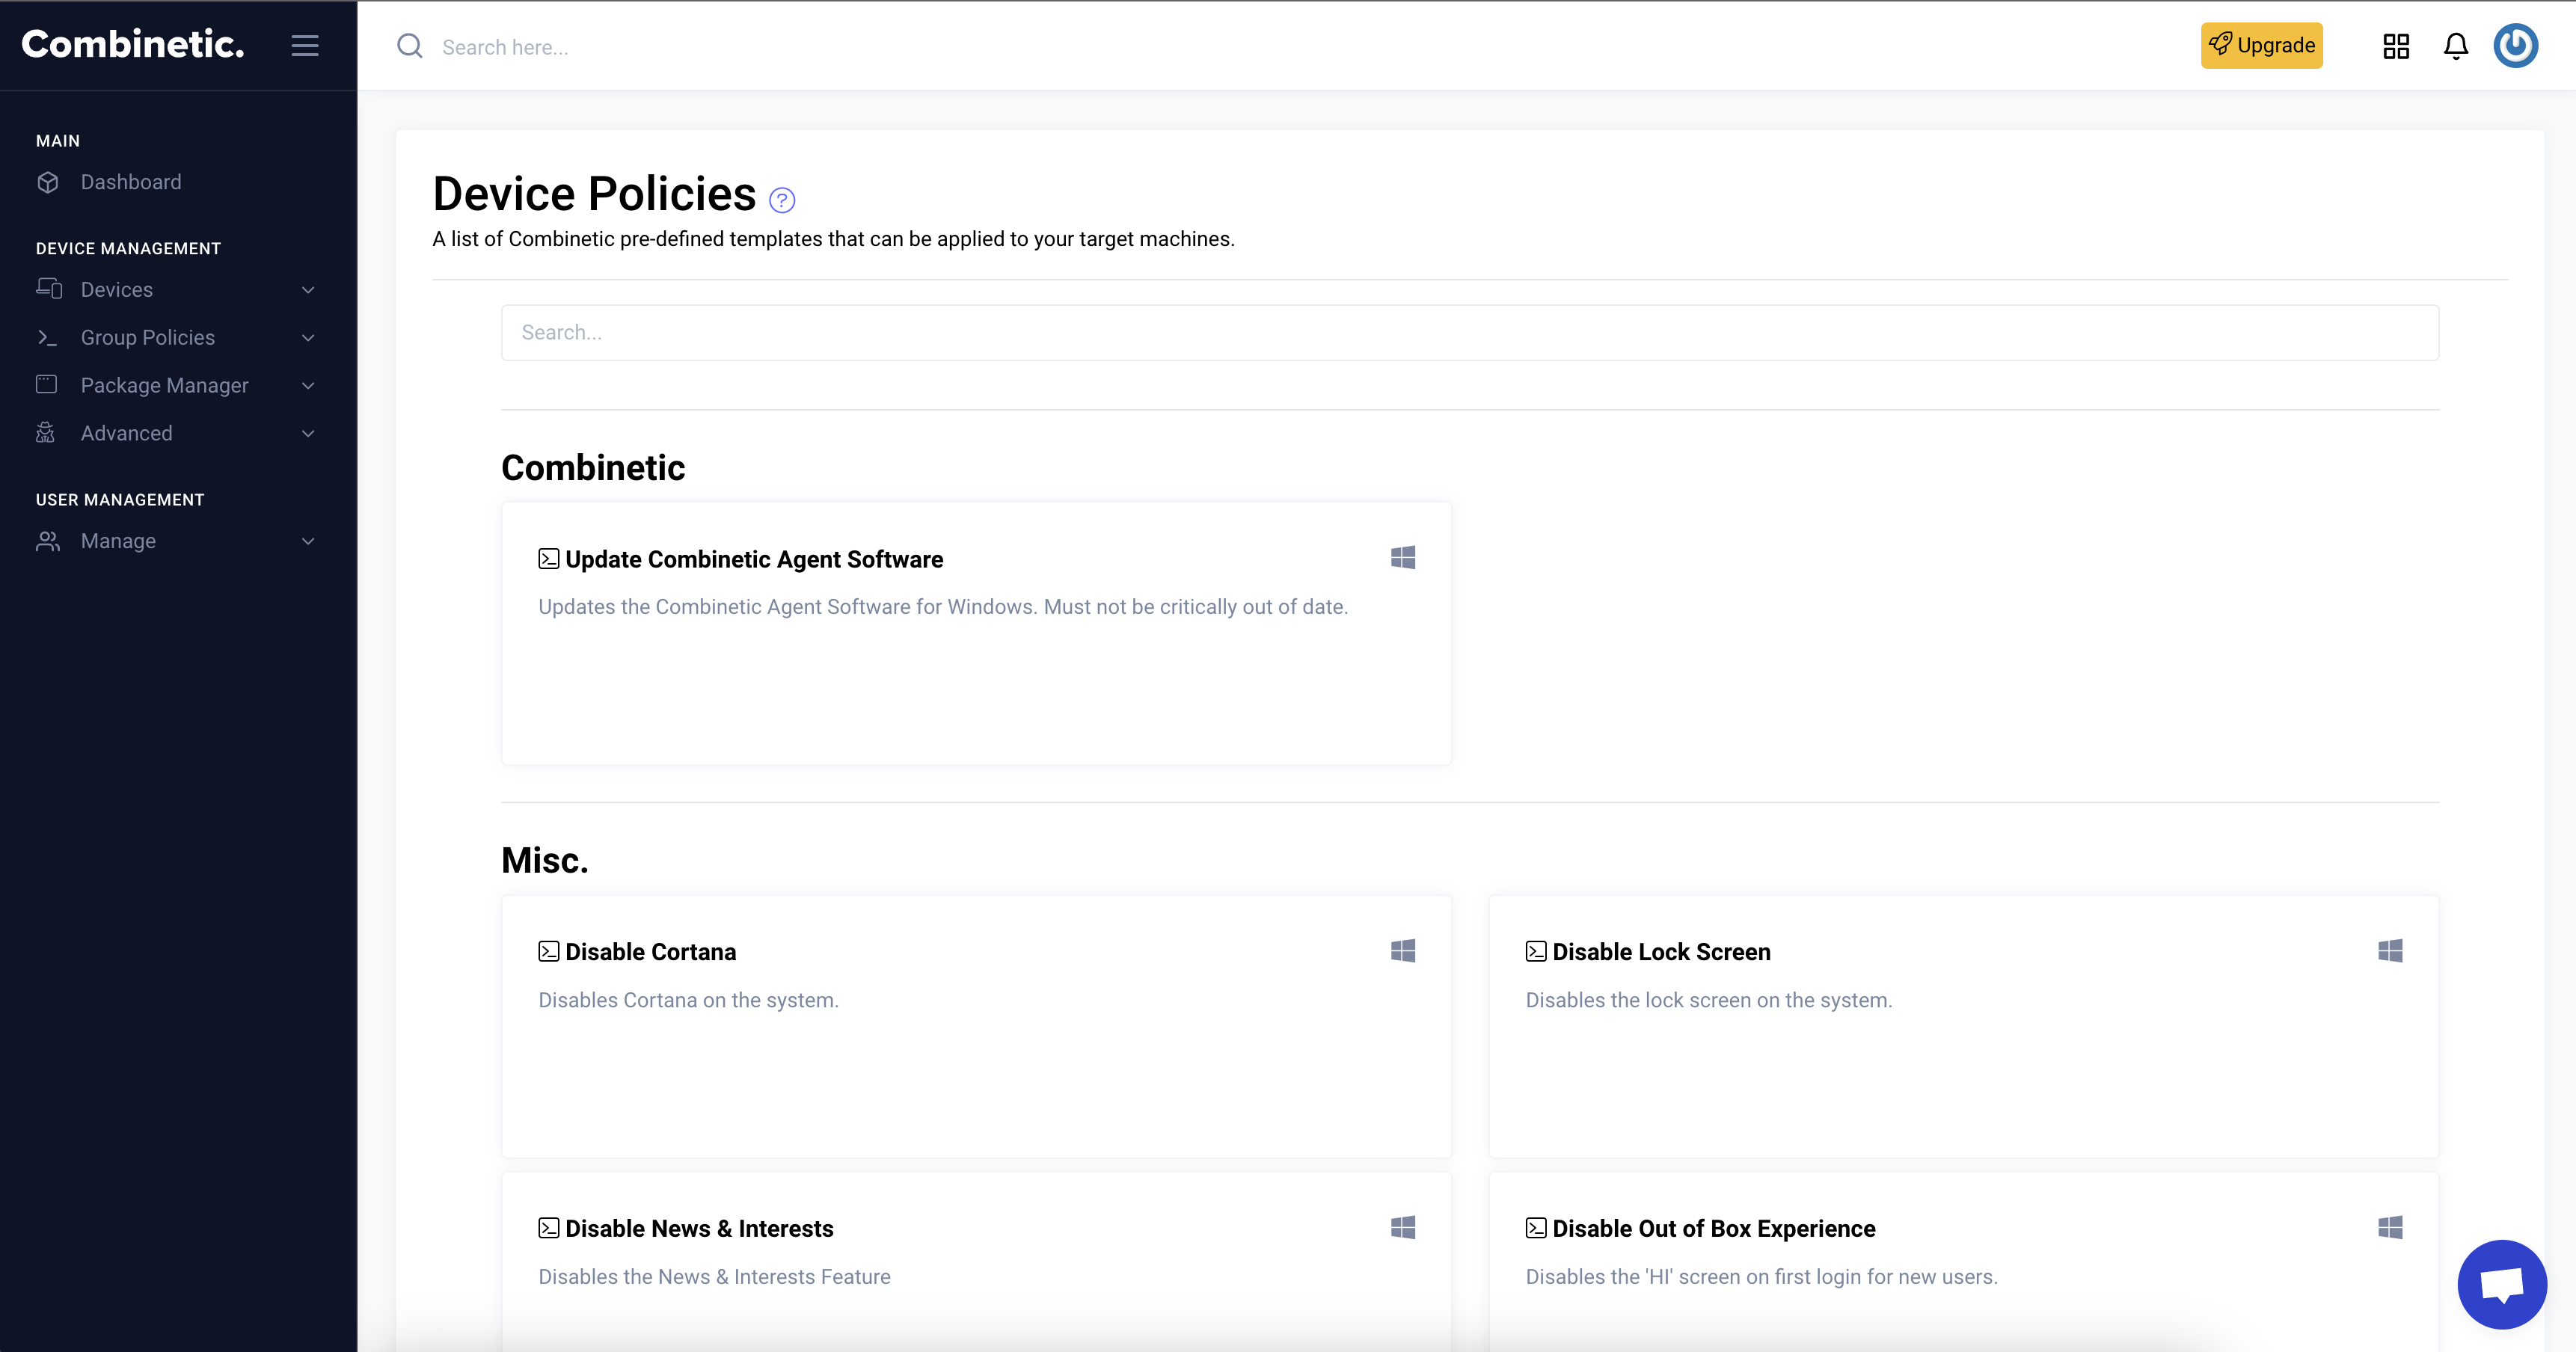This screenshot has height=1352, width=2576.
Task: Click the Device Policies page title
Action: click(594, 194)
